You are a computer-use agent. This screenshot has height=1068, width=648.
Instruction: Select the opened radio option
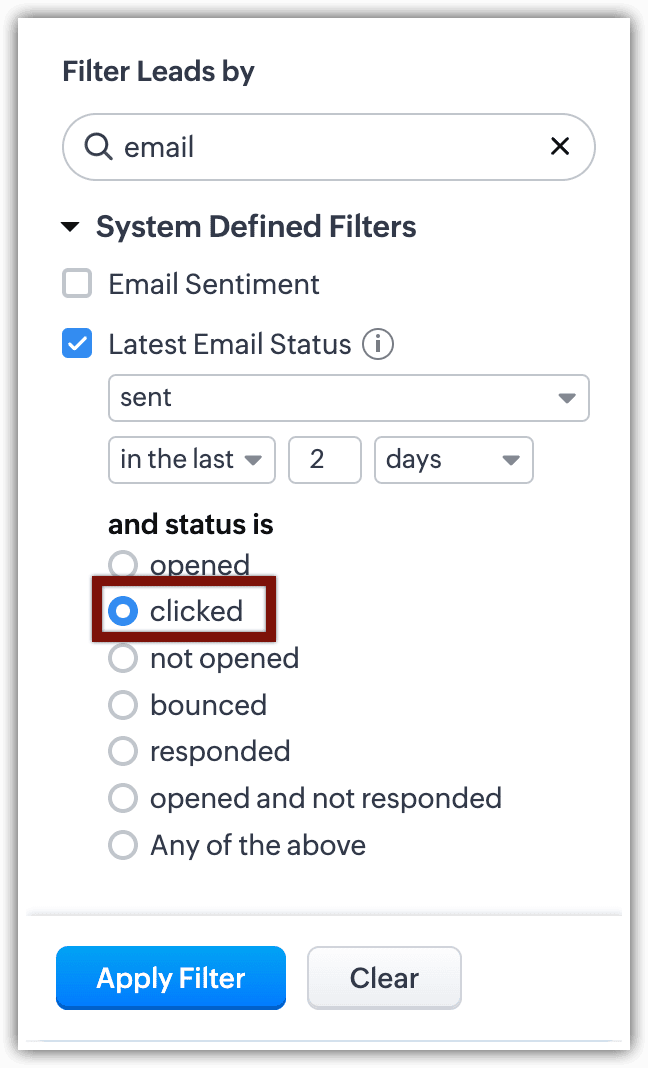click(123, 565)
